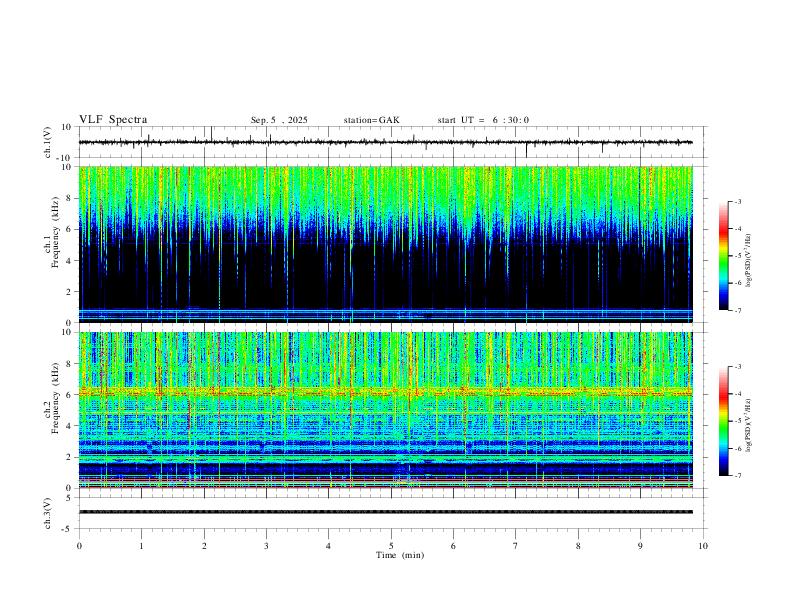This screenshot has width=792, height=612.
Task: Click the 'VLF Spectra' plot title
Action: point(113,120)
